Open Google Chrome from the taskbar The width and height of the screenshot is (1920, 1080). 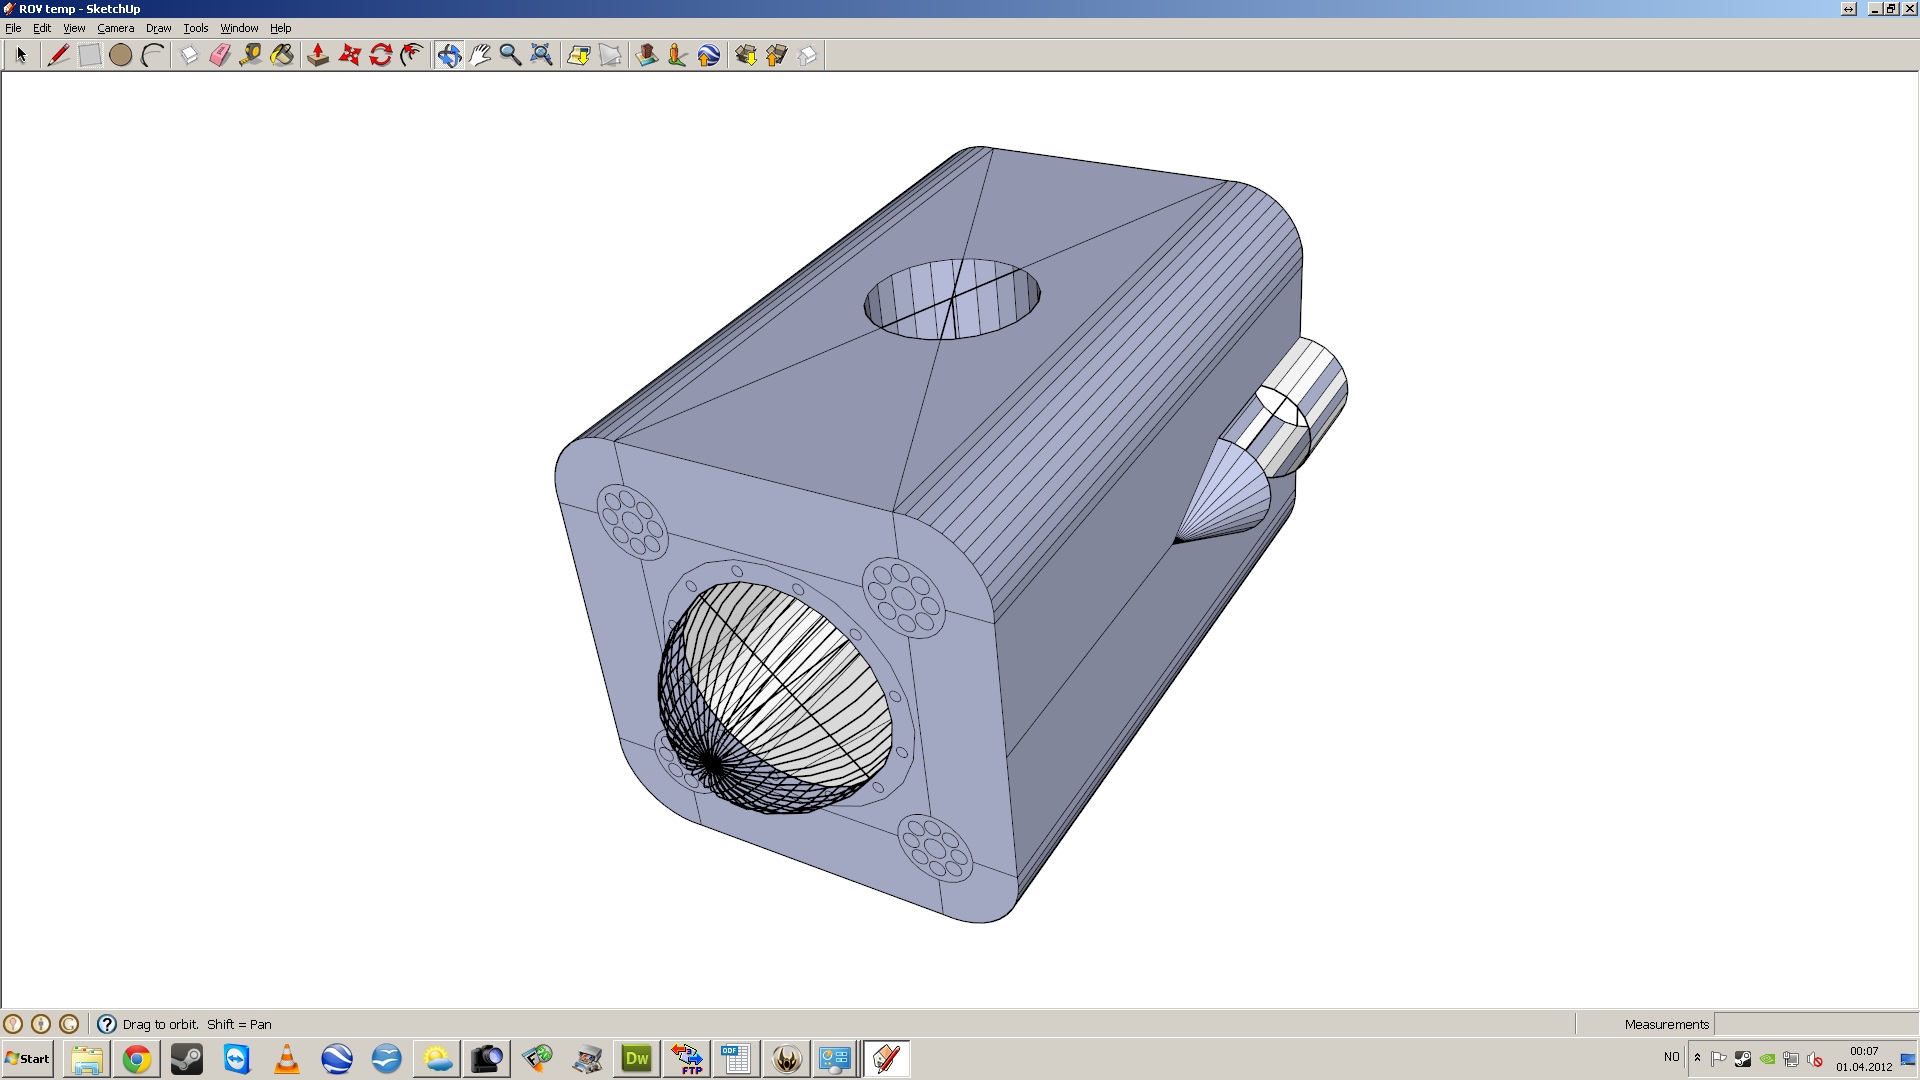(x=137, y=1059)
